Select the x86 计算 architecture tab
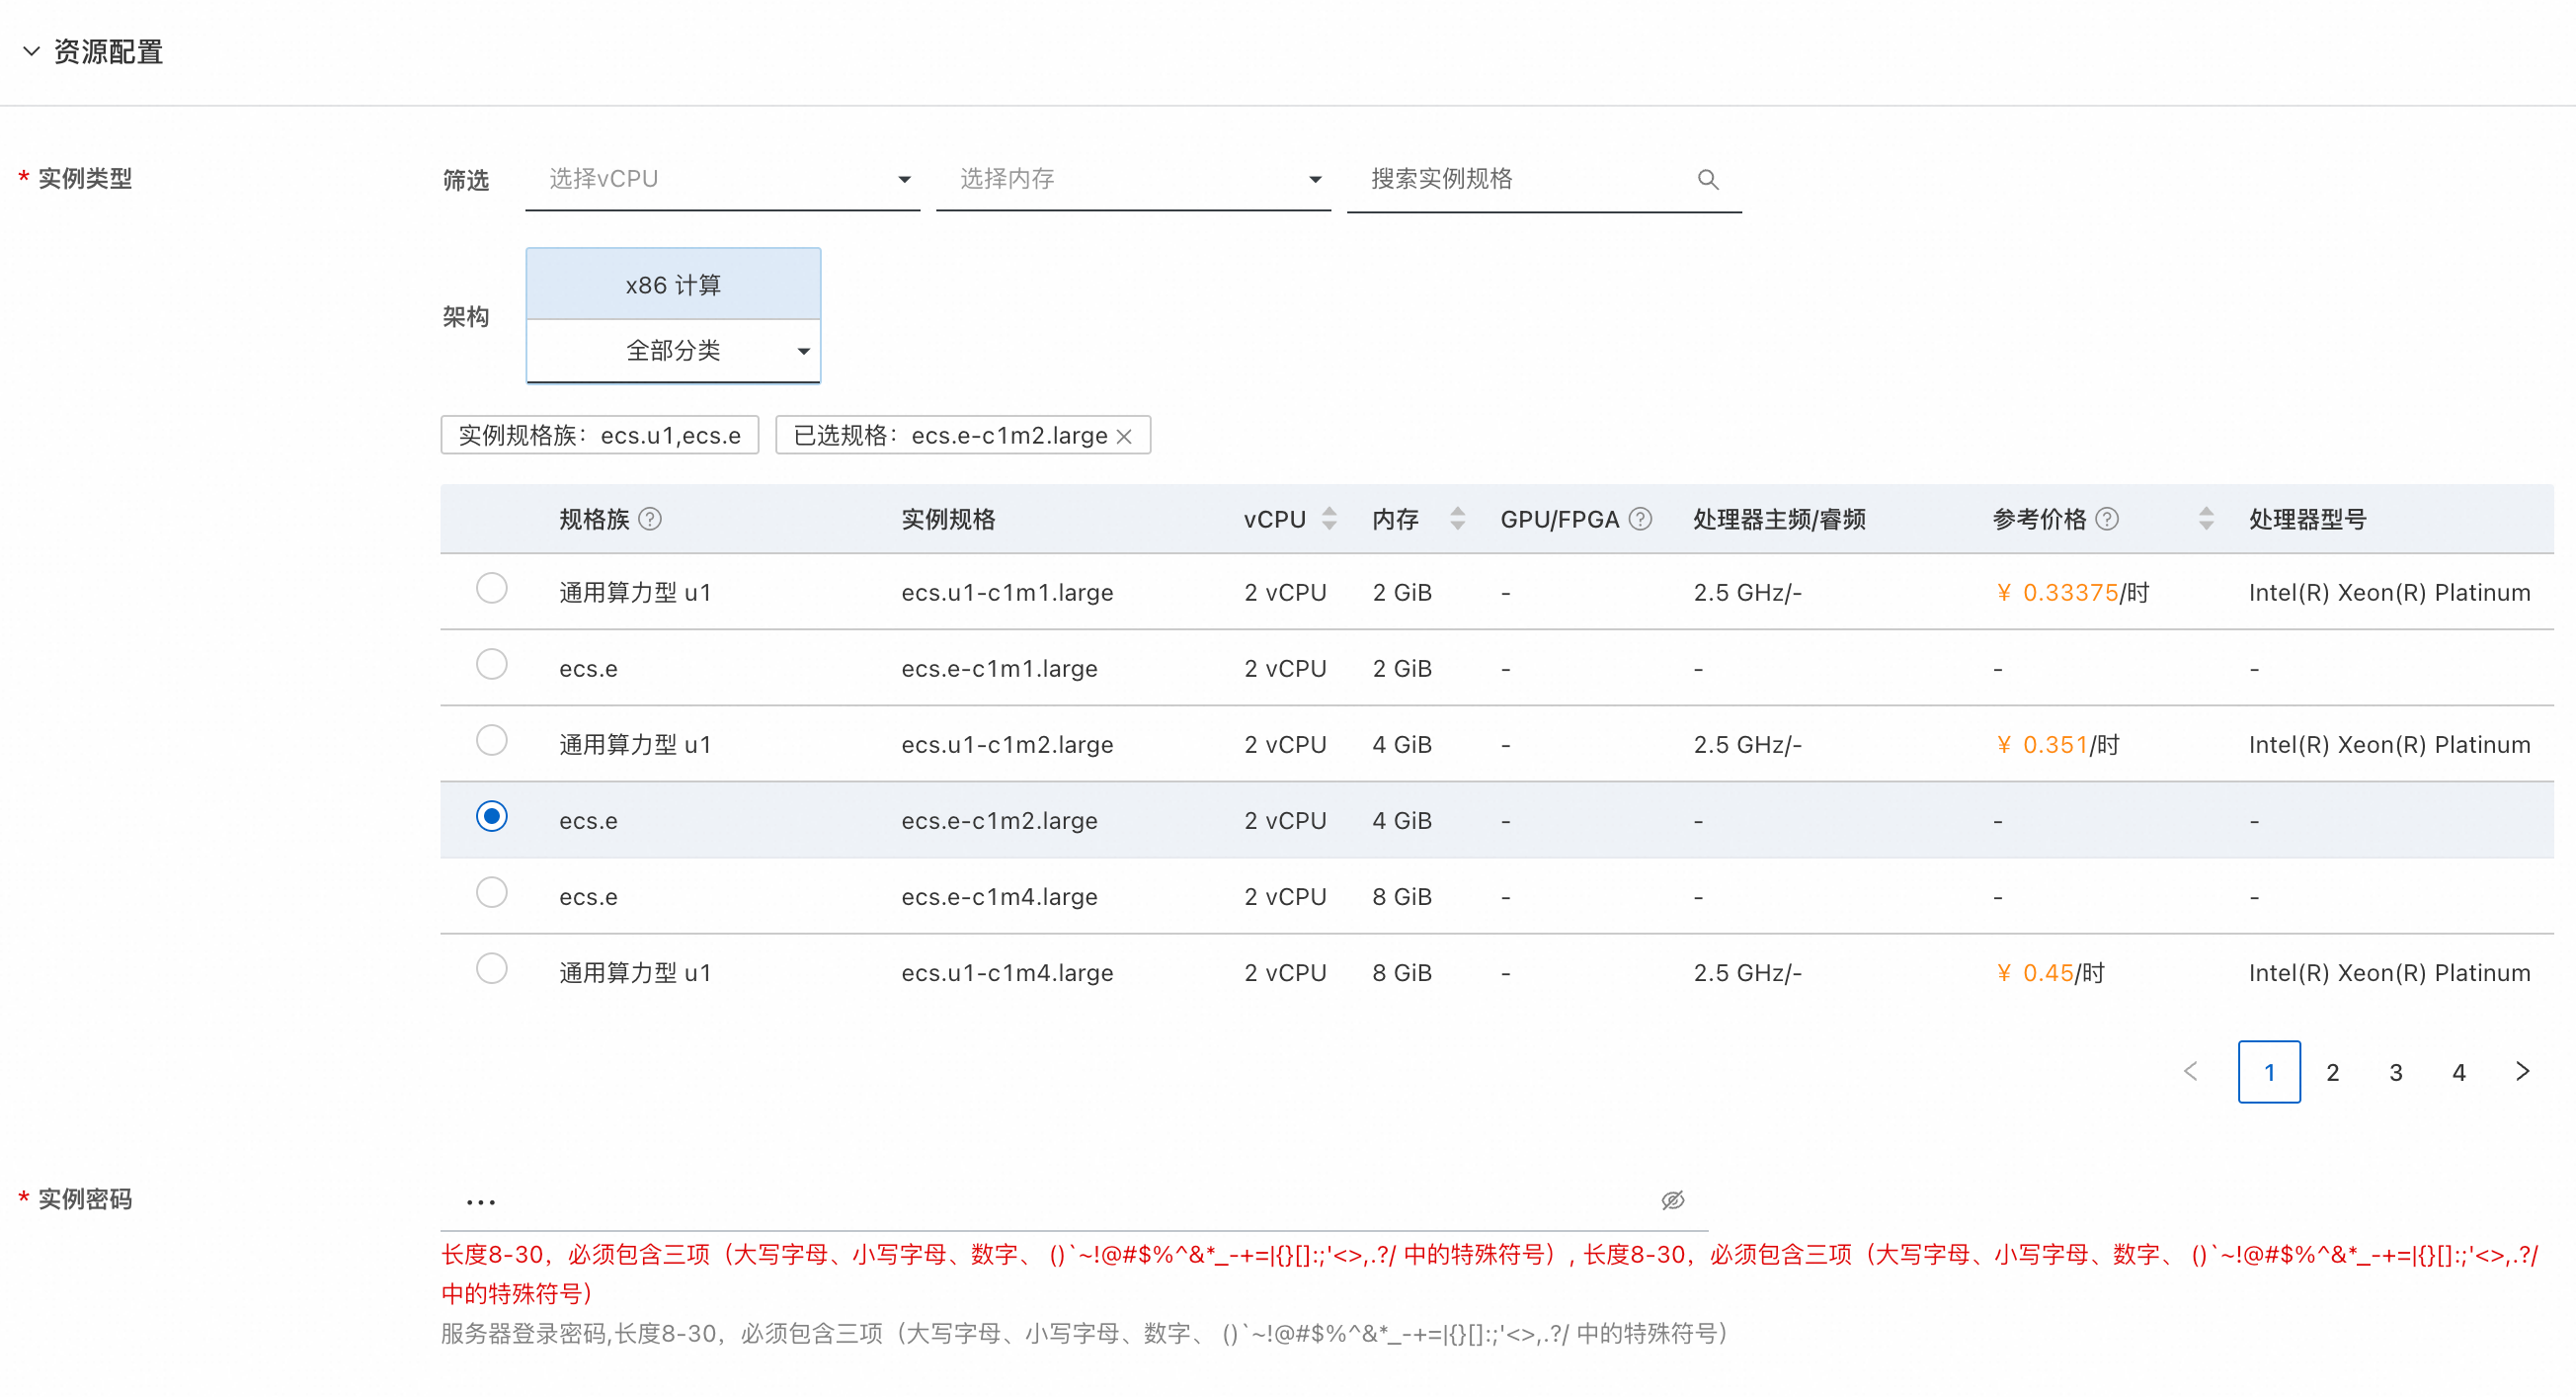2576x1397 pixels. point(673,285)
